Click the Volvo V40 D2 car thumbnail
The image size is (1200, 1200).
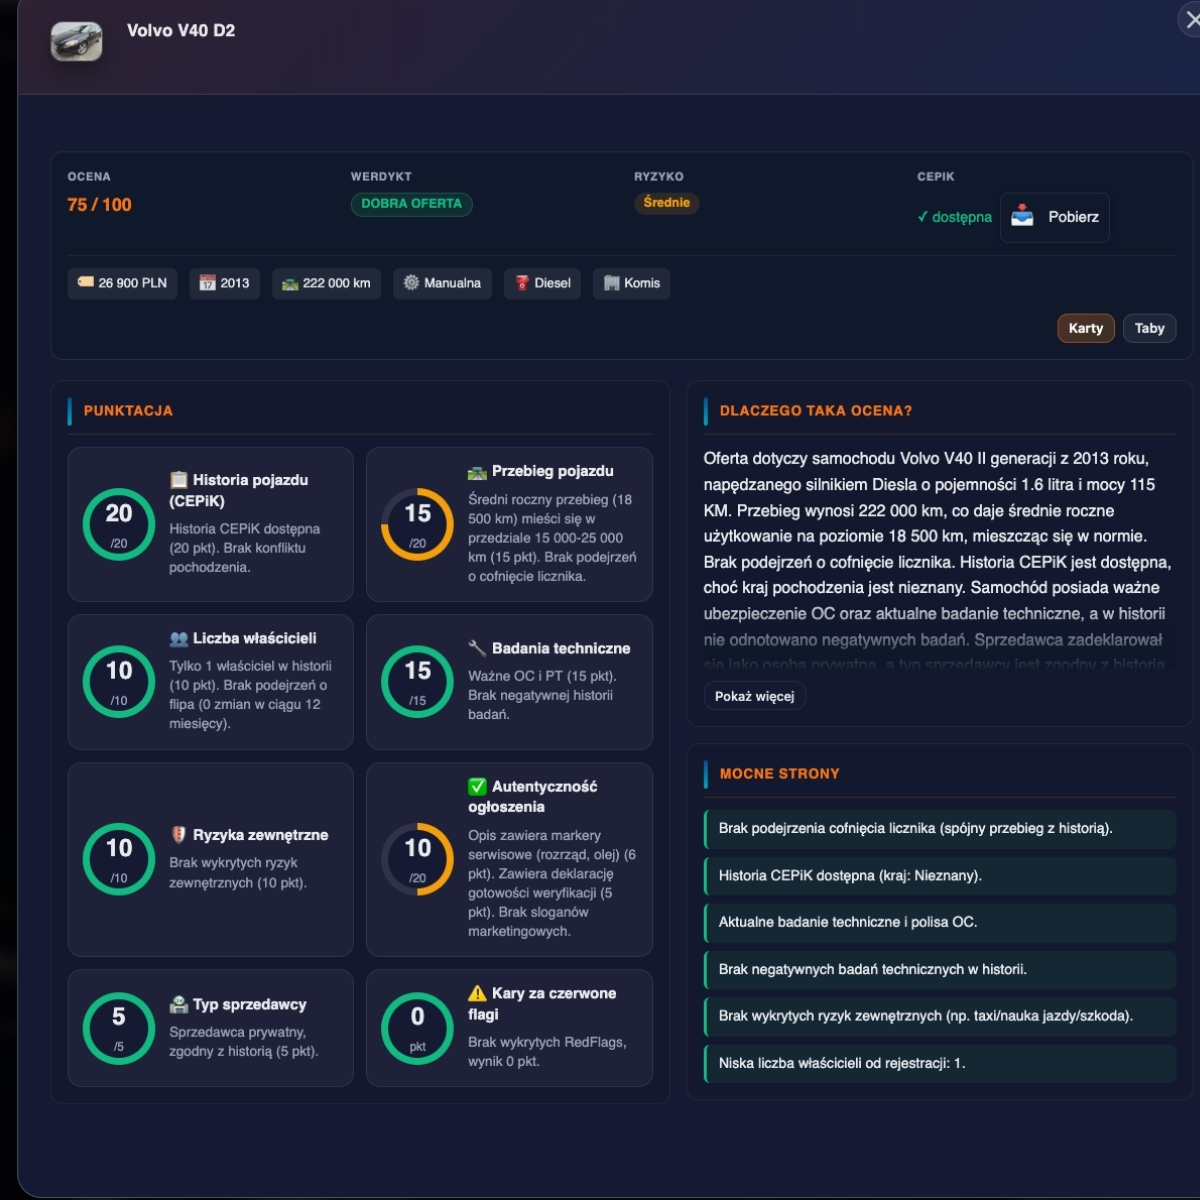[x=76, y=41]
